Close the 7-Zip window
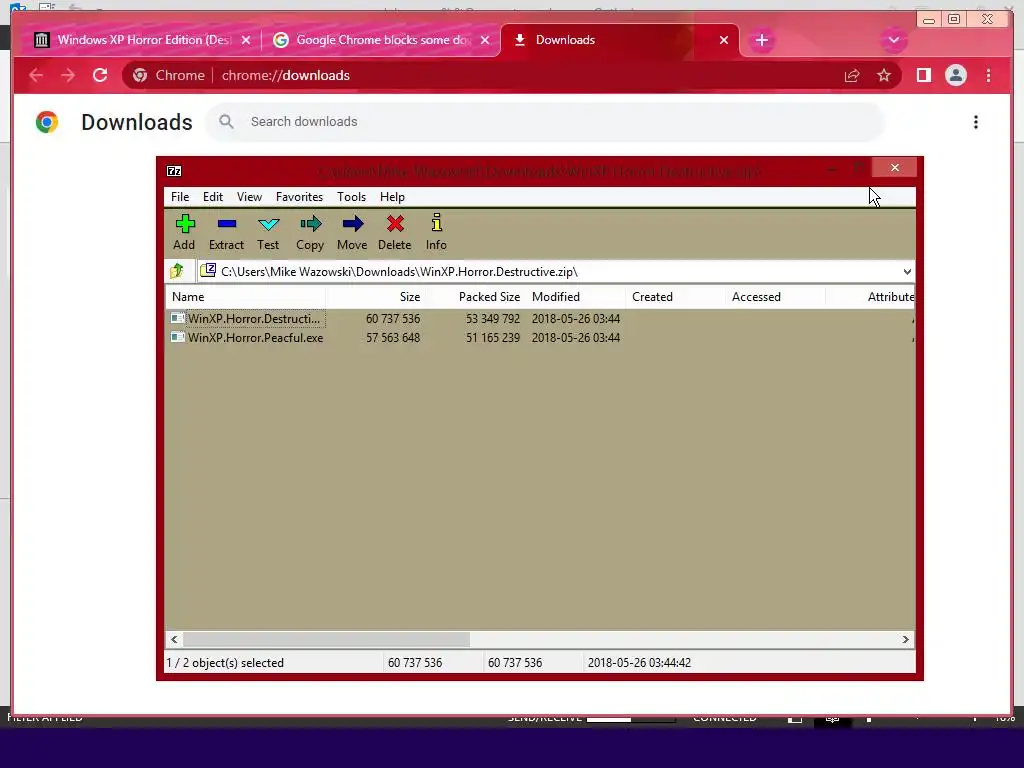The height and width of the screenshot is (768, 1024). (x=895, y=168)
